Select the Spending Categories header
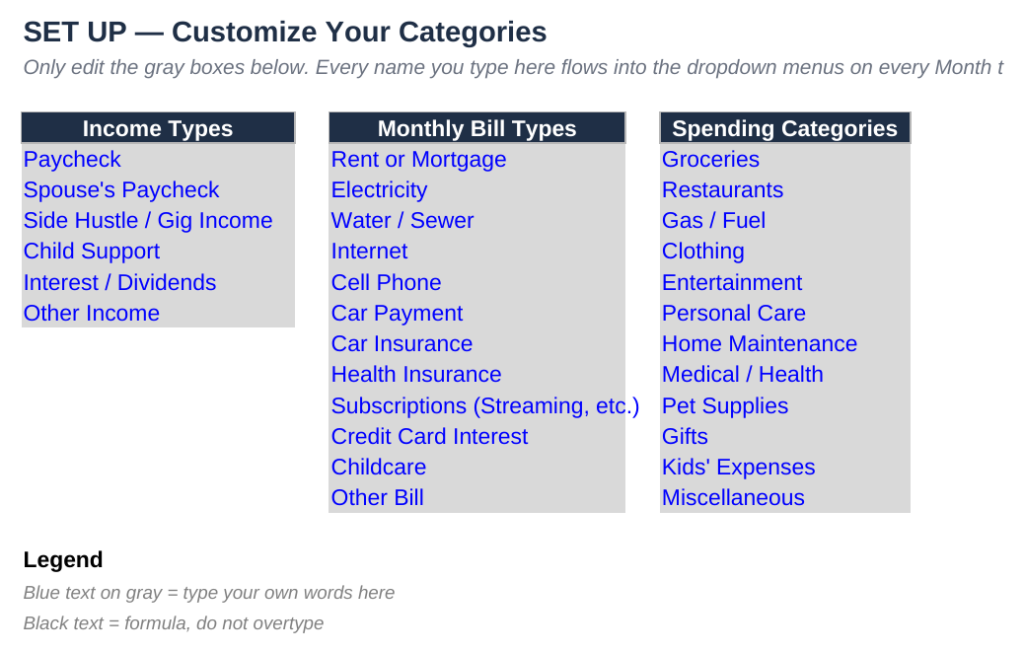Image resolution: width=1024 pixels, height=653 pixels. [x=784, y=128]
